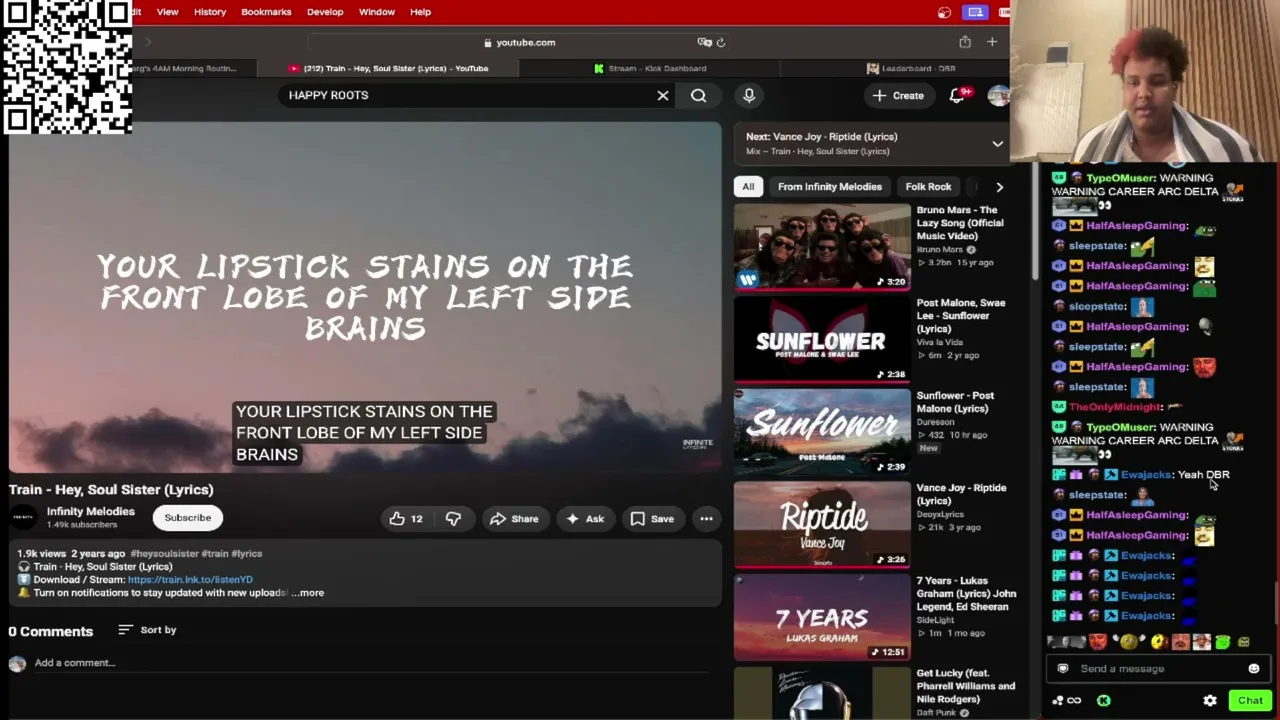Click the channel points icon below chat
The width and height of the screenshot is (1280, 720).
coord(1058,700)
